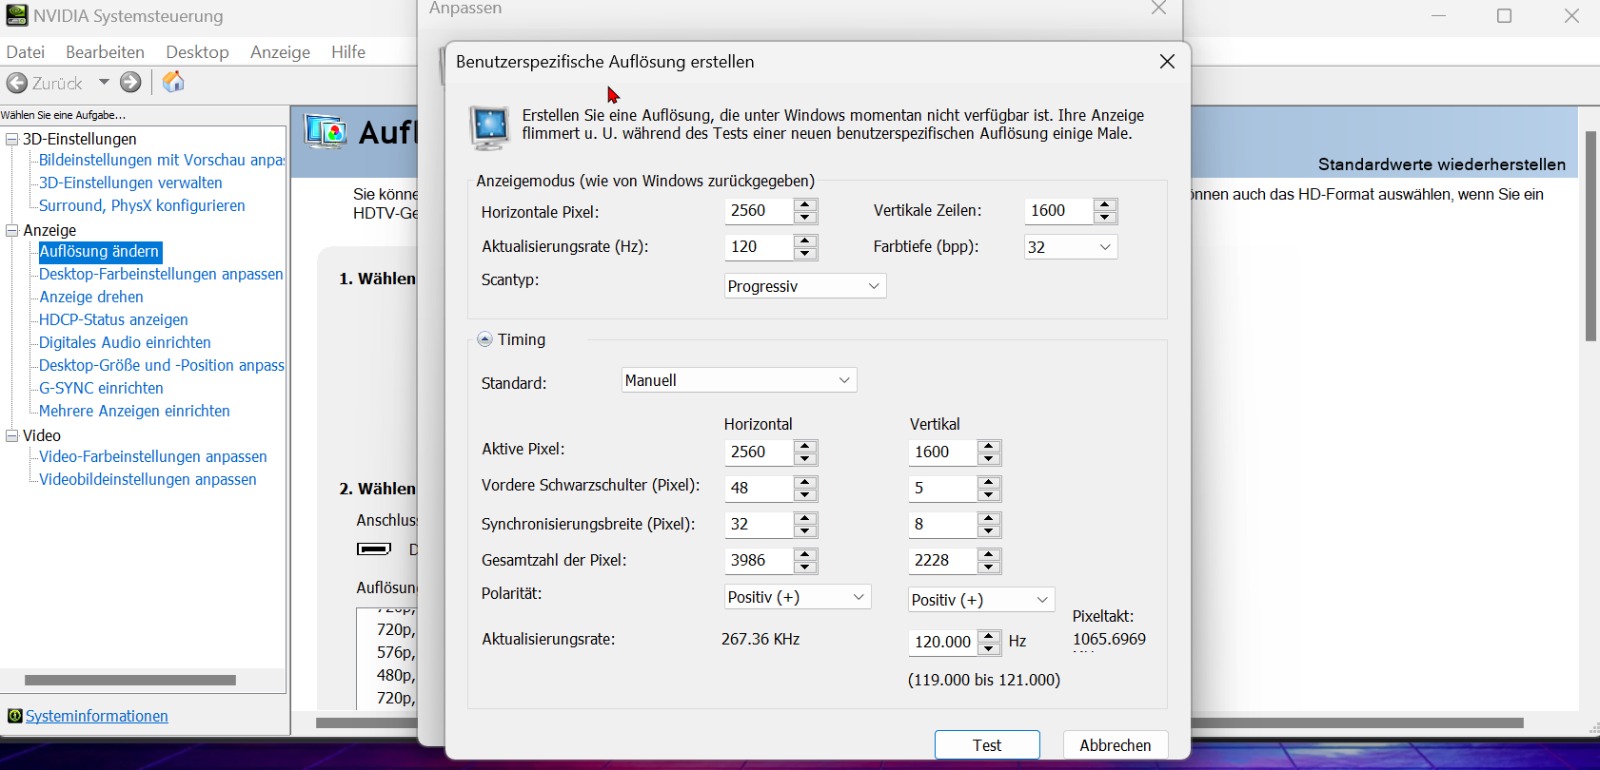
Task: Collapse the Anzeige tree node
Action: [12, 230]
